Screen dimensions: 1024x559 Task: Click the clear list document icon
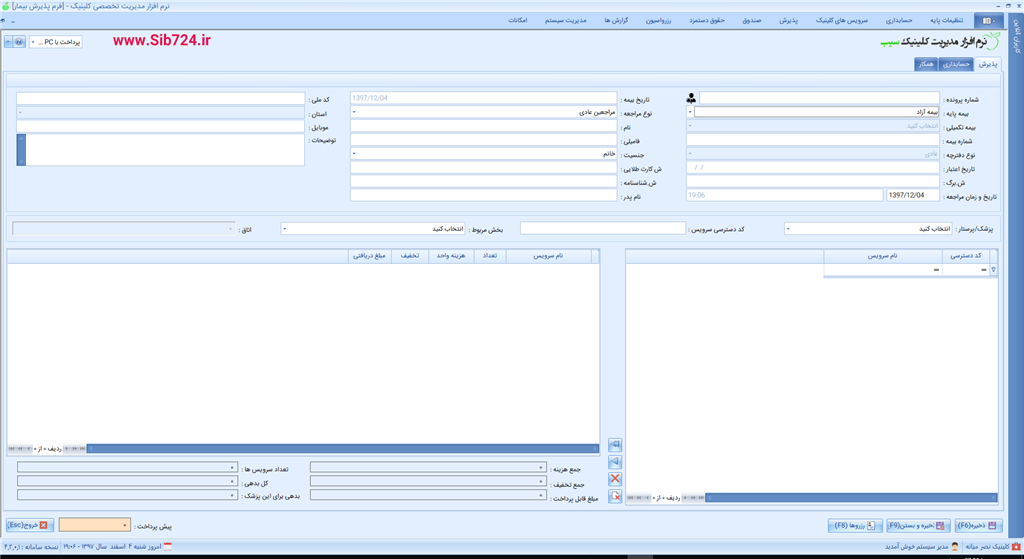click(615, 496)
